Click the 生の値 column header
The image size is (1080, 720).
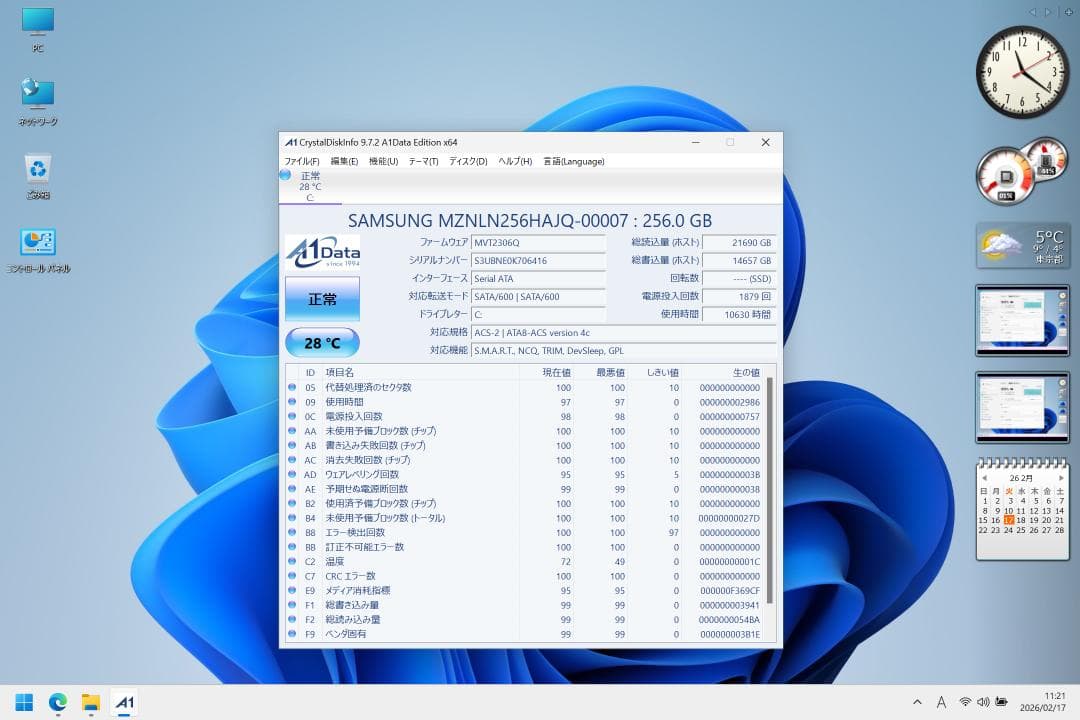[x=722, y=372]
